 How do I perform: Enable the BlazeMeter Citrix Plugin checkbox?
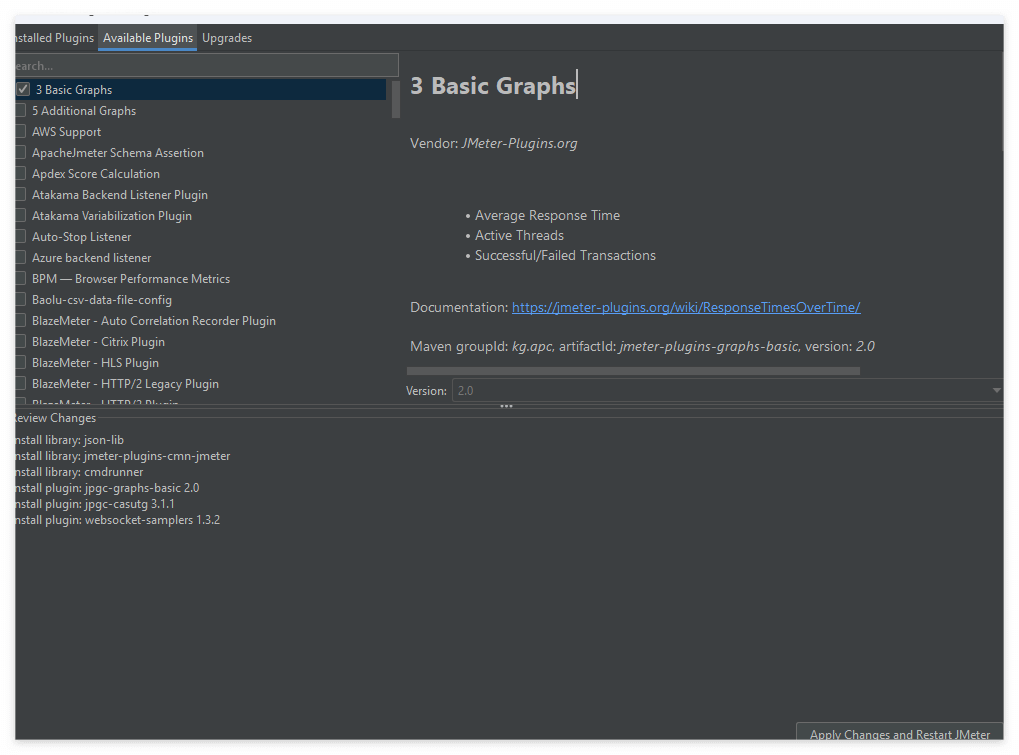[x=21, y=342]
